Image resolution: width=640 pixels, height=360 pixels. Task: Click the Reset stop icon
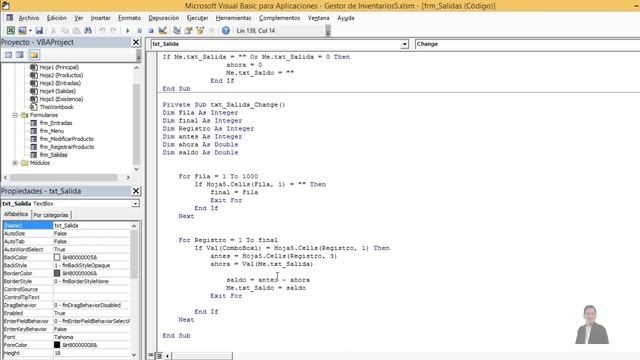tap(151, 31)
